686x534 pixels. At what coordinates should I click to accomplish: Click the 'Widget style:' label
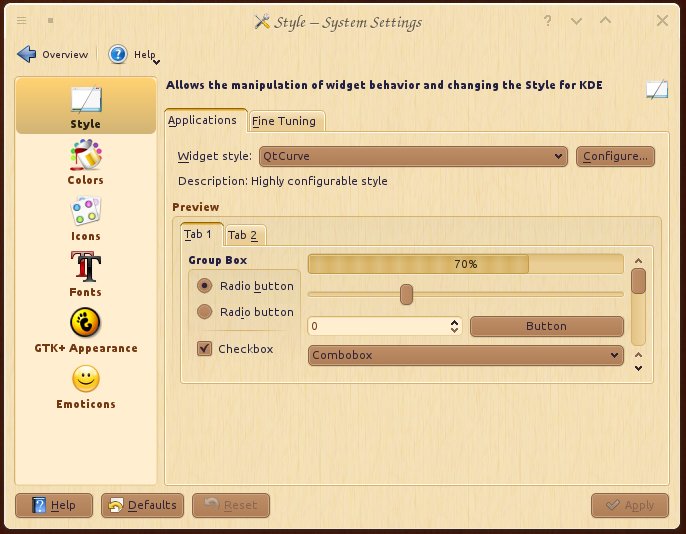[x=214, y=156]
